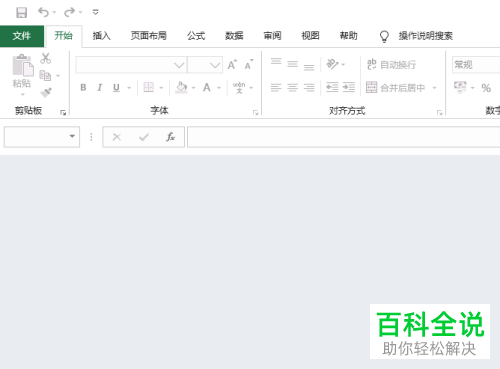This screenshot has height=369, width=500.
Task: Click the Align Left icon
Action: coord(276,88)
